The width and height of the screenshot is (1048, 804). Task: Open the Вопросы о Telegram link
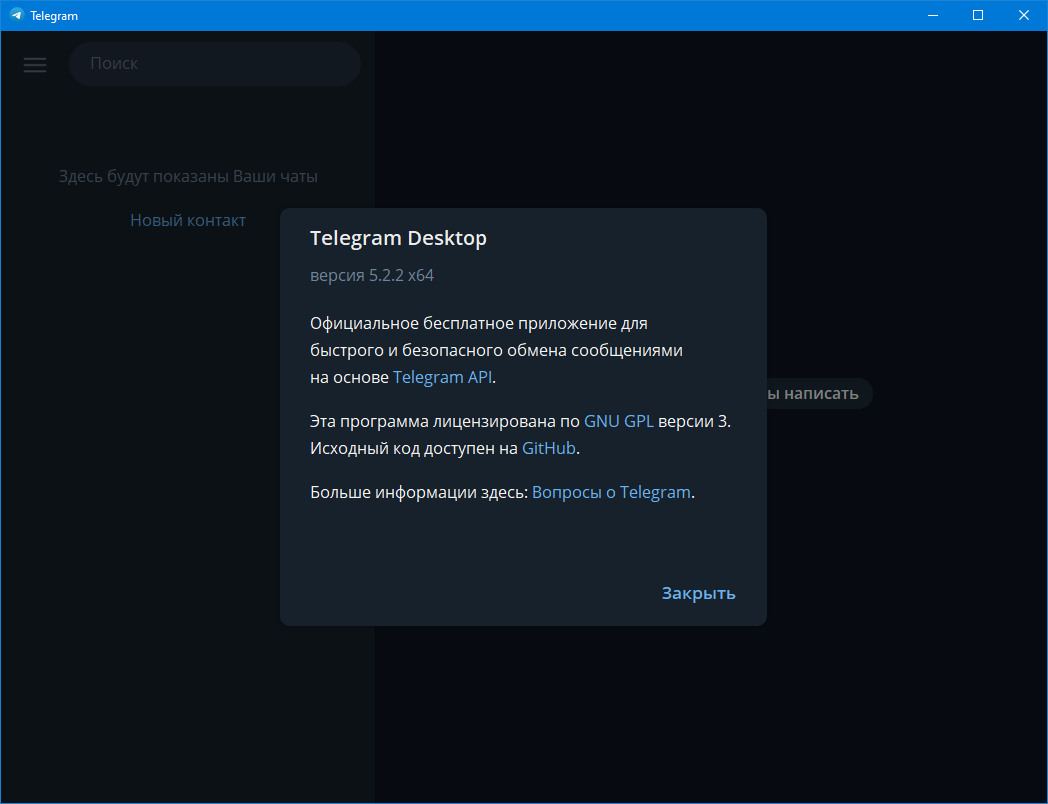(611, 493)
